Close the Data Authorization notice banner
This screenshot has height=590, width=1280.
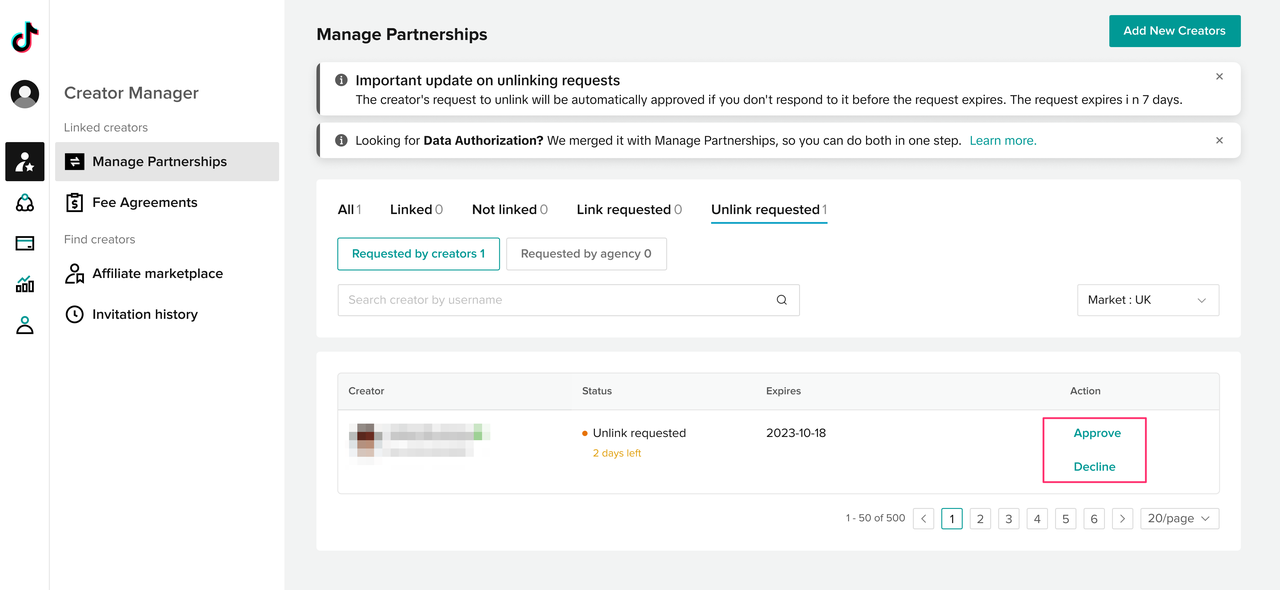(1219, 141)
